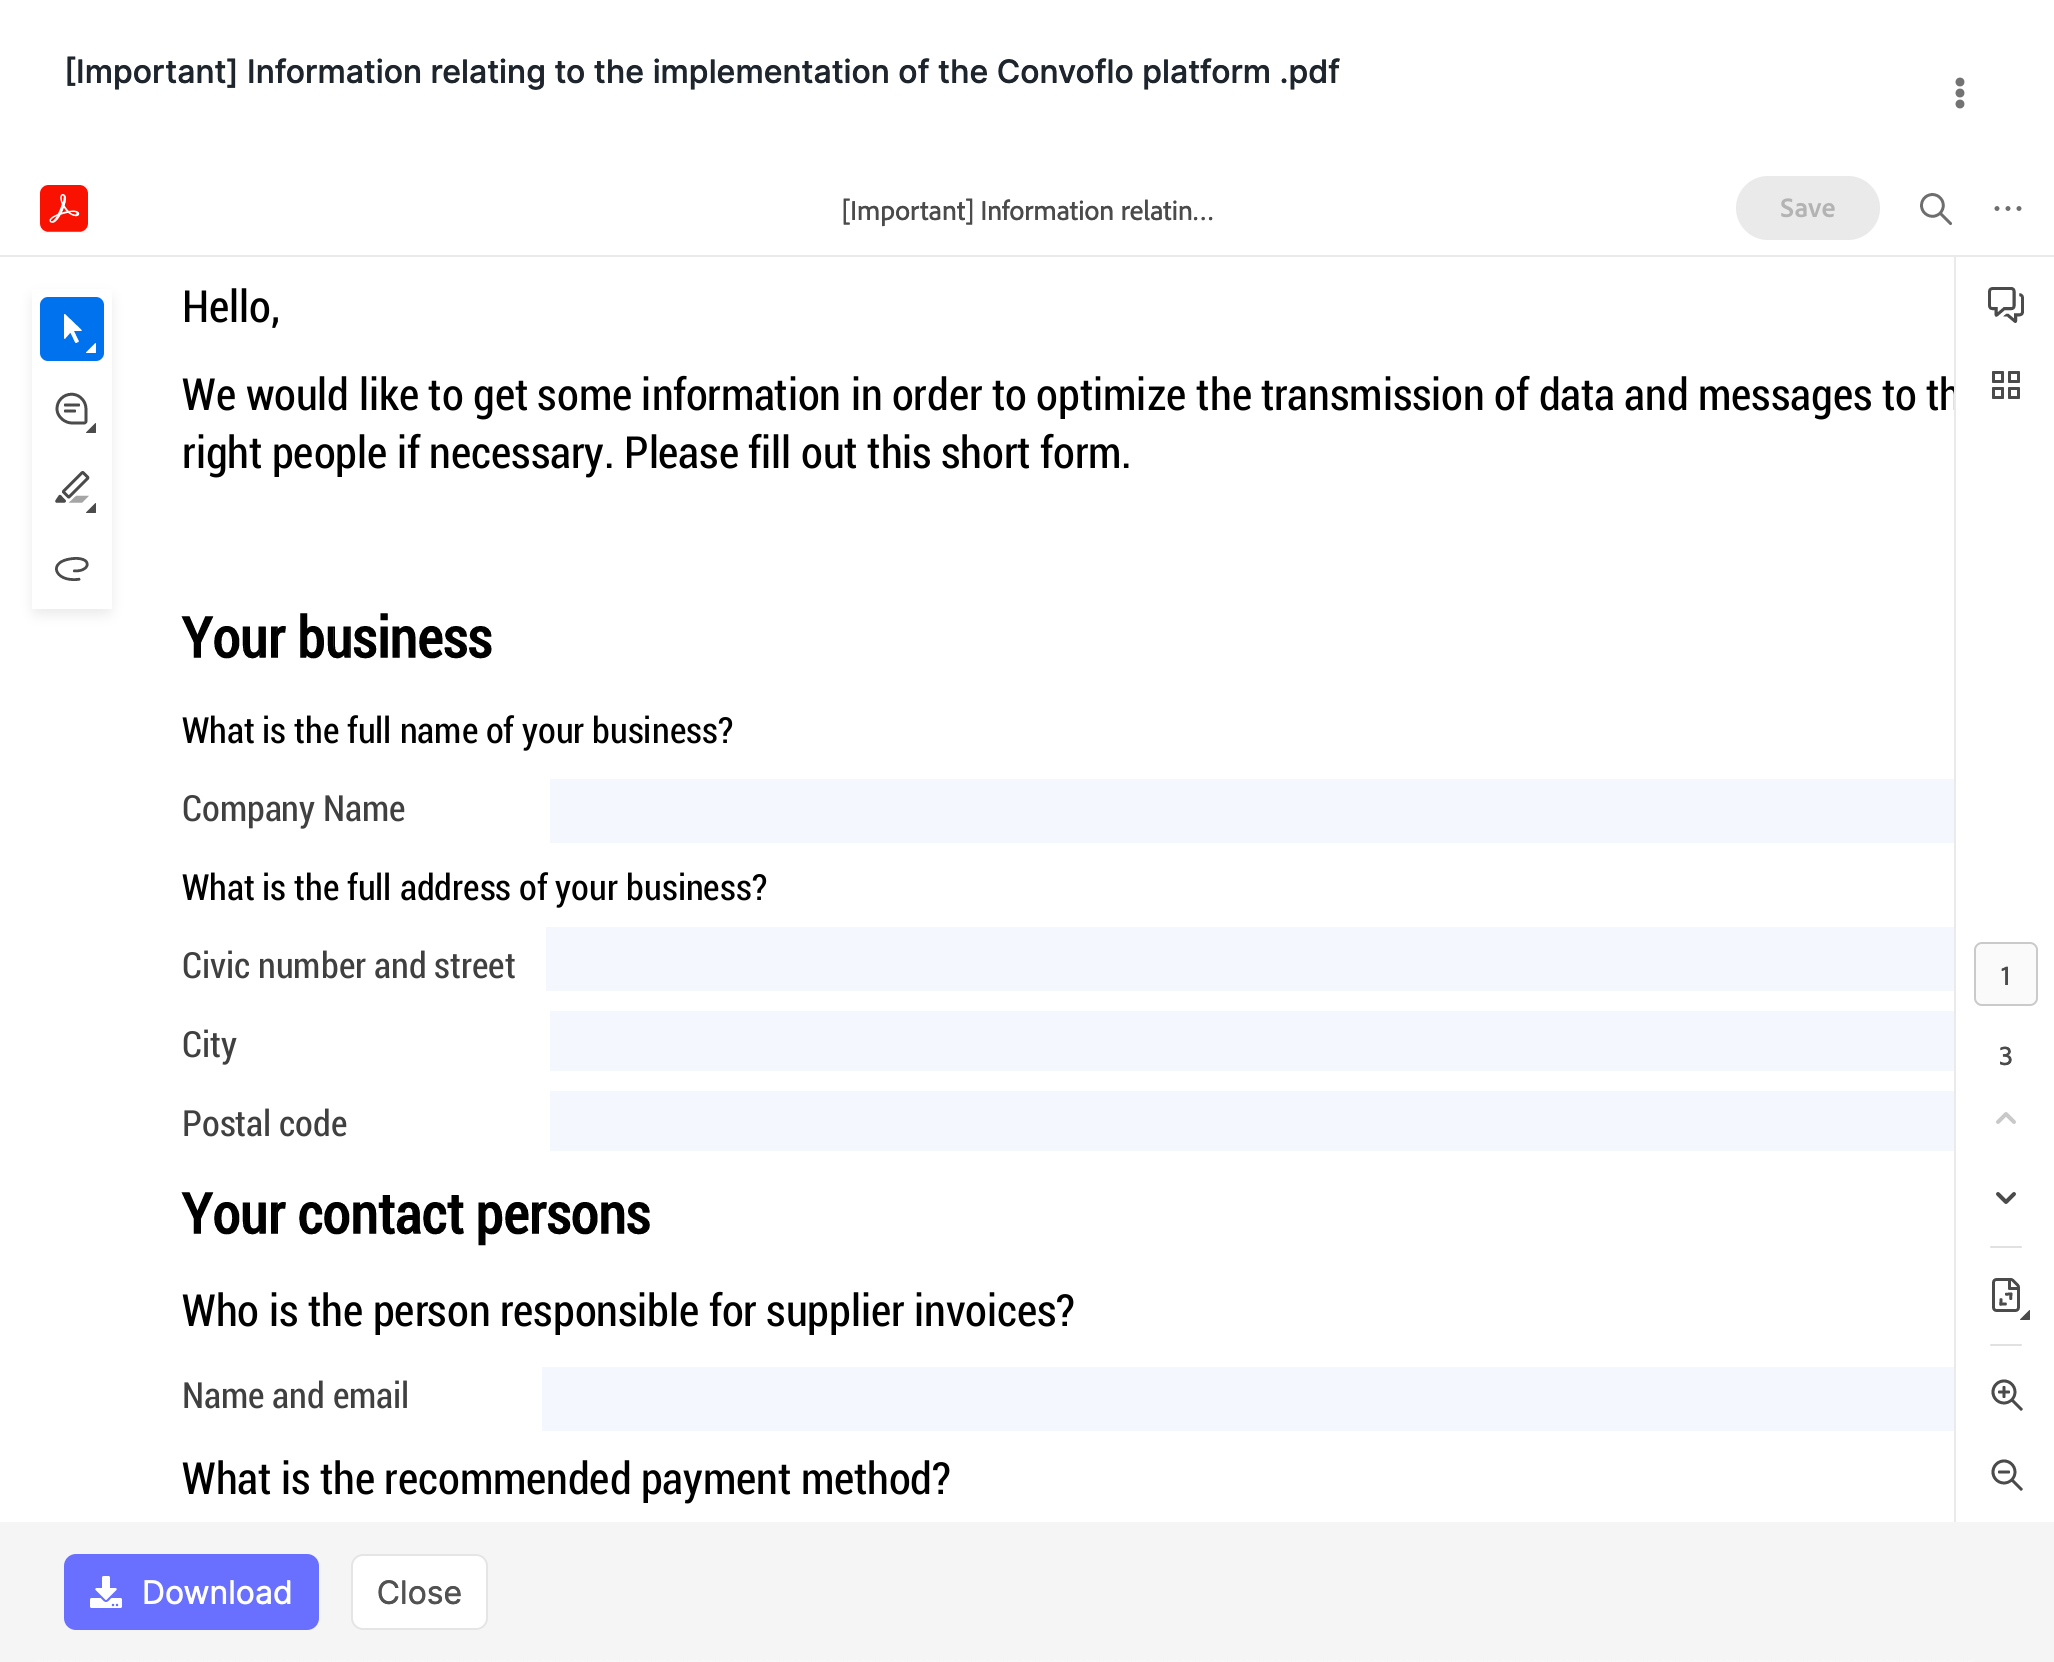Click the Adobe Acrobat logo icon
Screen dimensions: 2054x1662
(x=64, y=209)
